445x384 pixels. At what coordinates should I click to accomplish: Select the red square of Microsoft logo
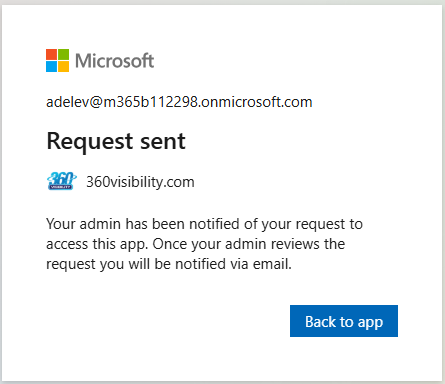[52, 54]
